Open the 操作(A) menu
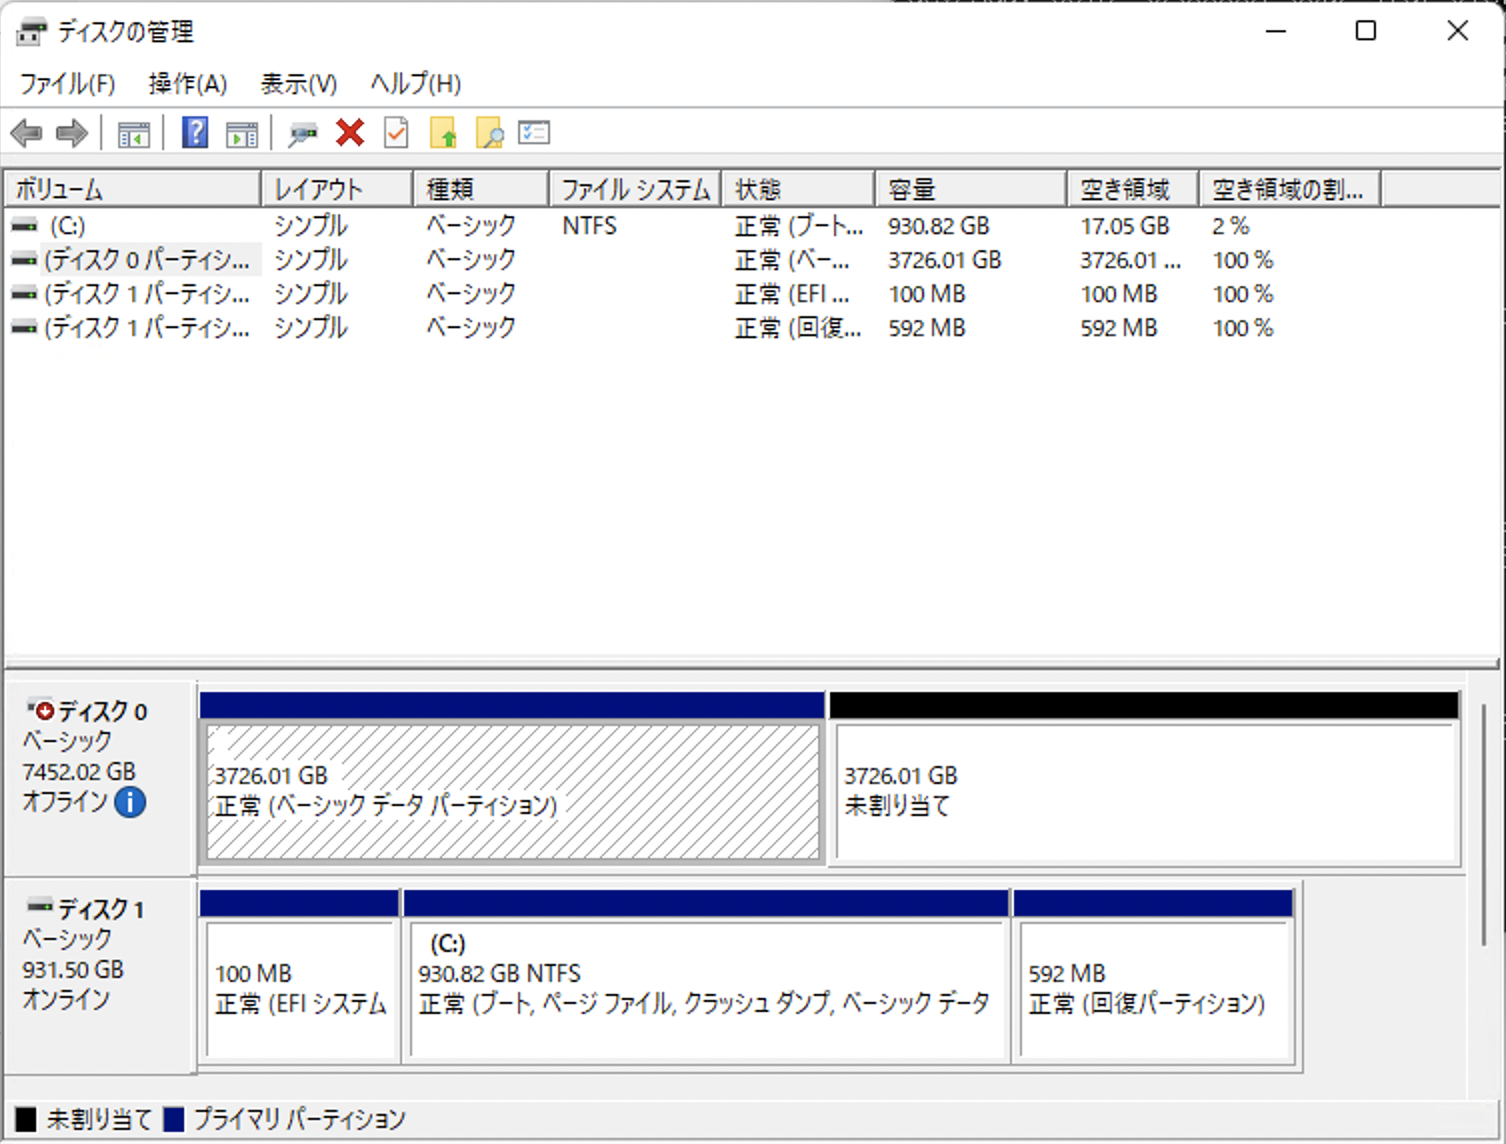1506x1144 pixels. coord(187,83)
